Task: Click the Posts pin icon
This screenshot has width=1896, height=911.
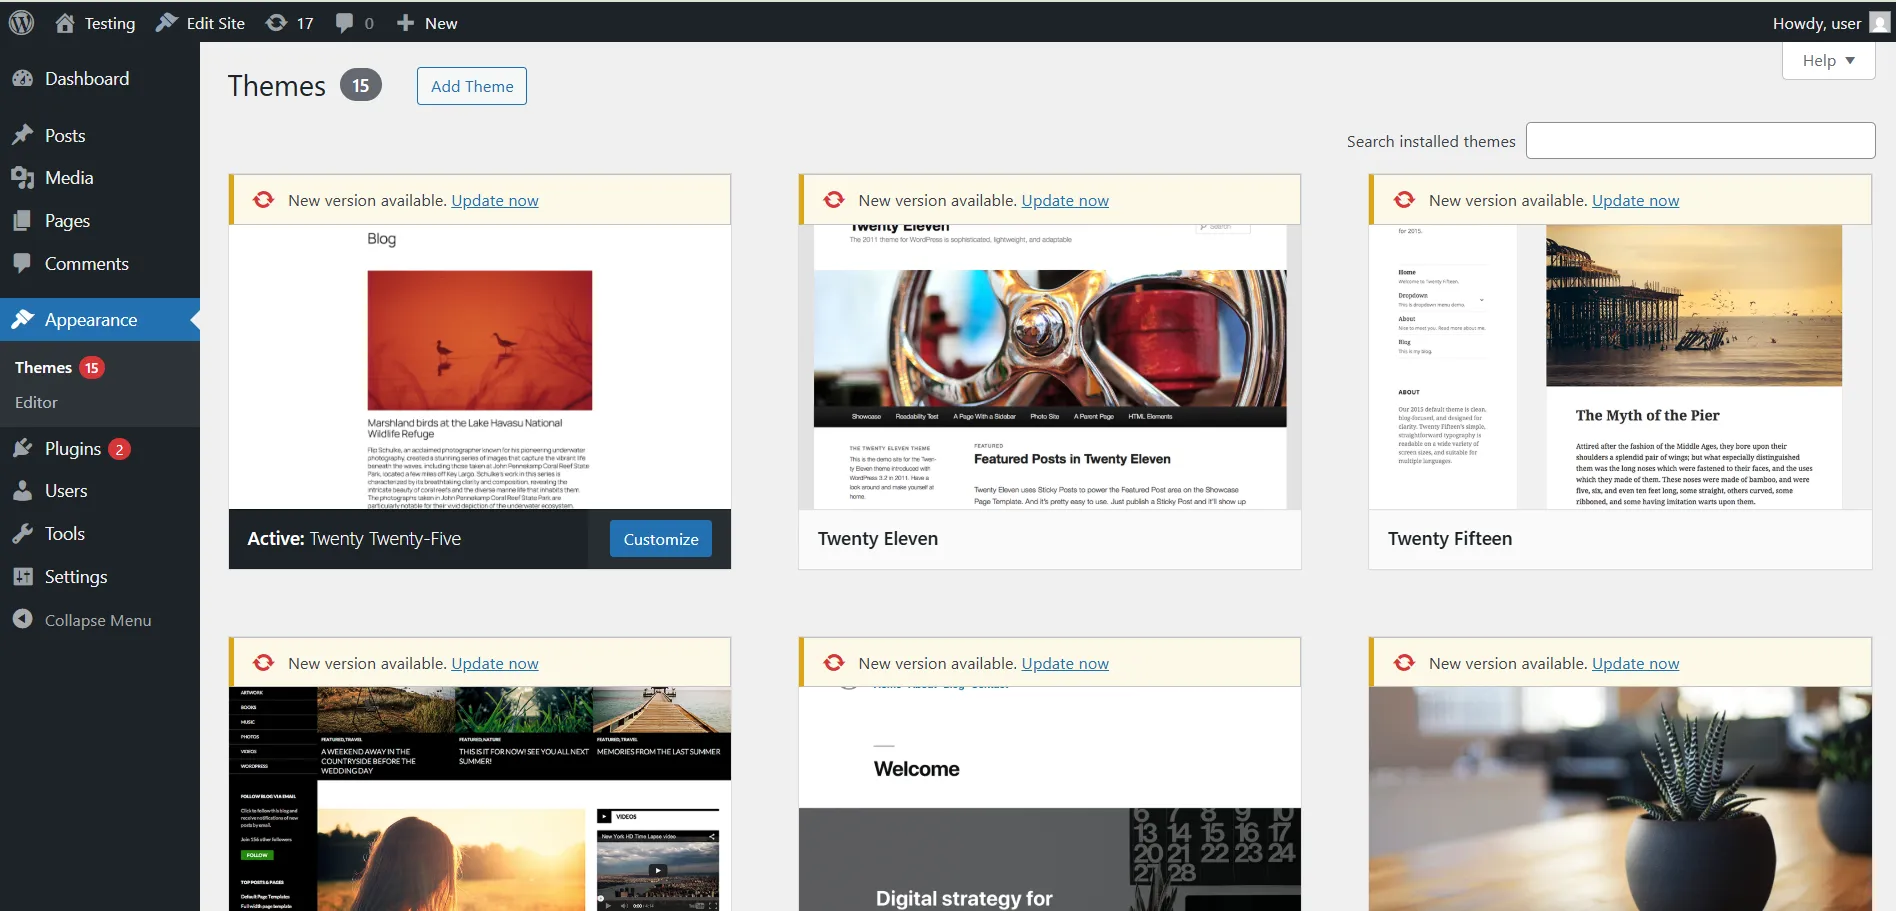Action: pos(23,135)
